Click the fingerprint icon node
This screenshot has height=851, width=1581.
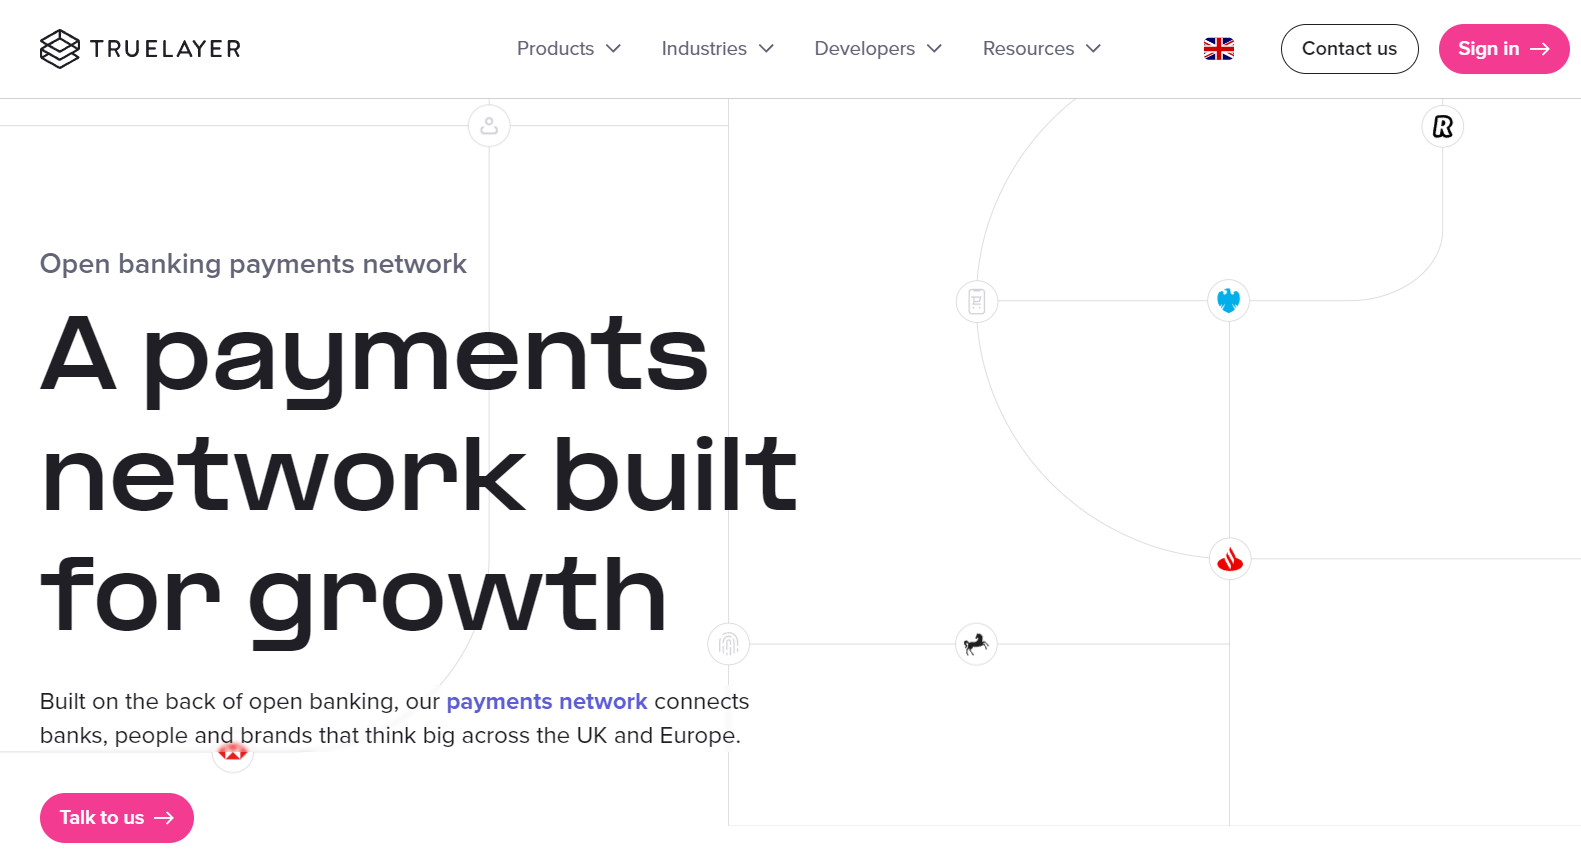(728, 644)
